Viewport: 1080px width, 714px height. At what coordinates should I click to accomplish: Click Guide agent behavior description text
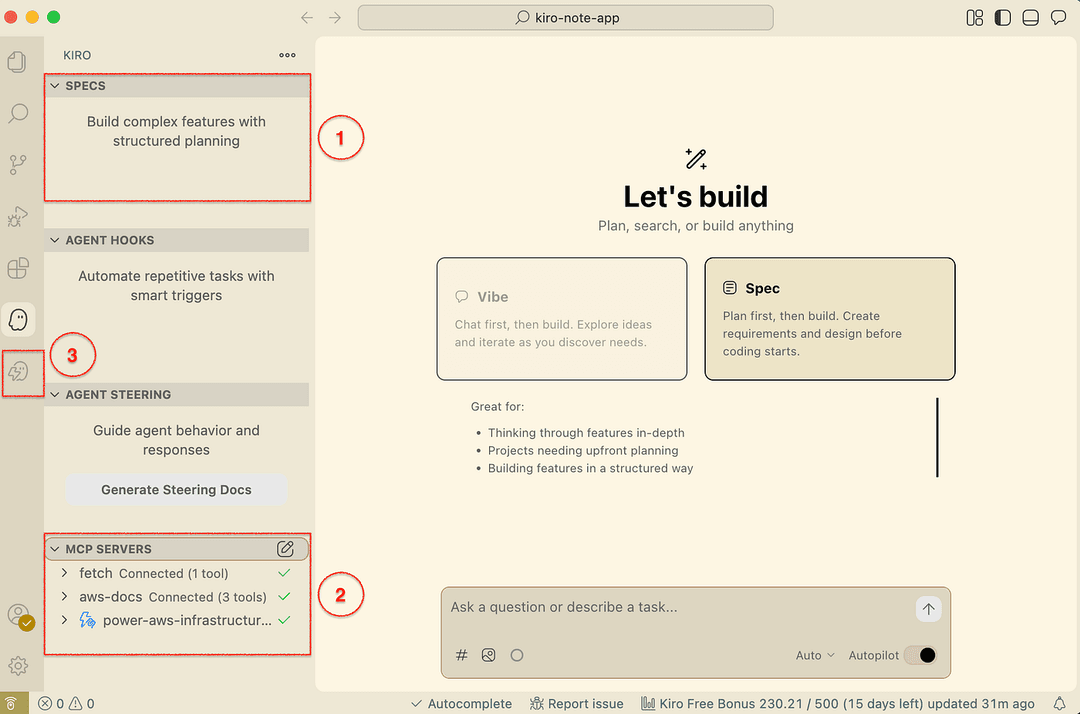[x=176, y=440]
